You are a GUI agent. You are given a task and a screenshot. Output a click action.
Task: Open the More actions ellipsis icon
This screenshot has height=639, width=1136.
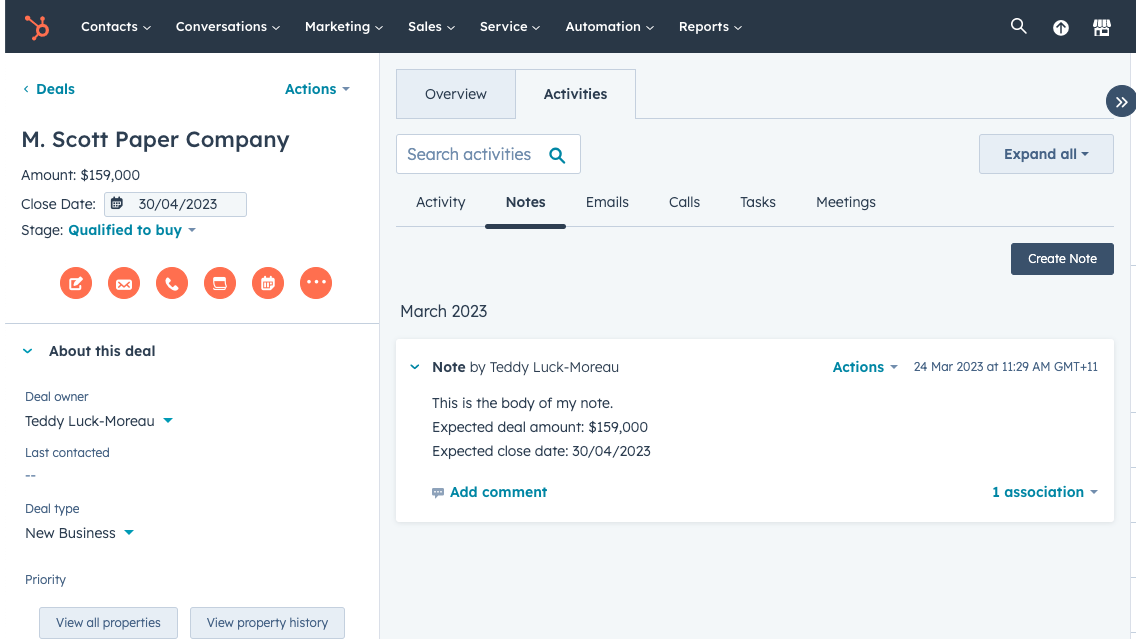(316, 283)
